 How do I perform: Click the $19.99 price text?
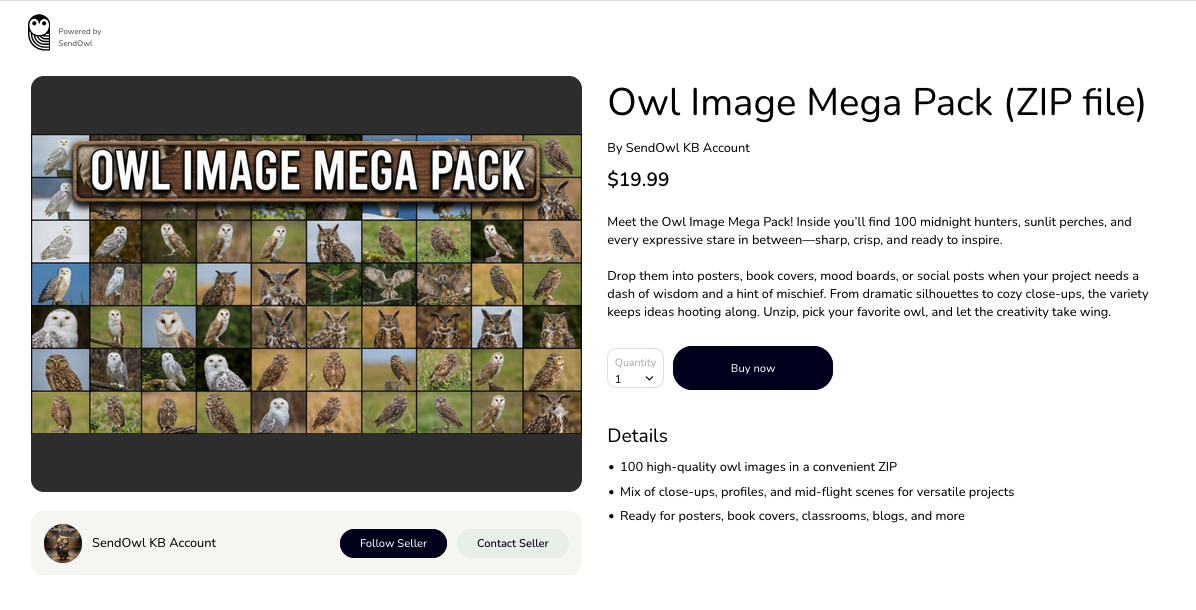(638, 180)
